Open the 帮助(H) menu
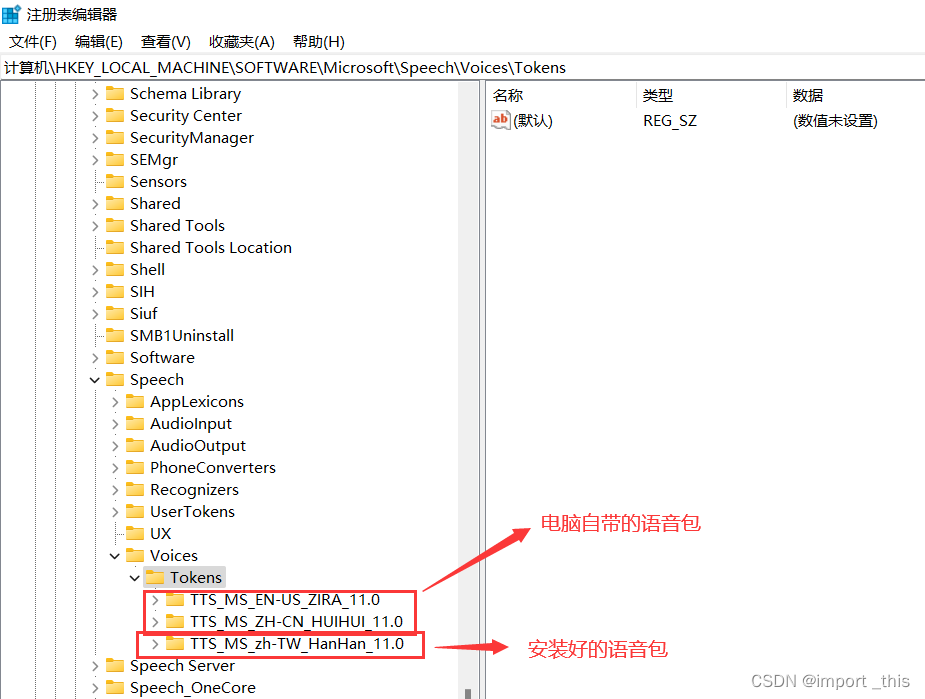Viewport: 925px width, 699px height. click(x=319, y=42)
